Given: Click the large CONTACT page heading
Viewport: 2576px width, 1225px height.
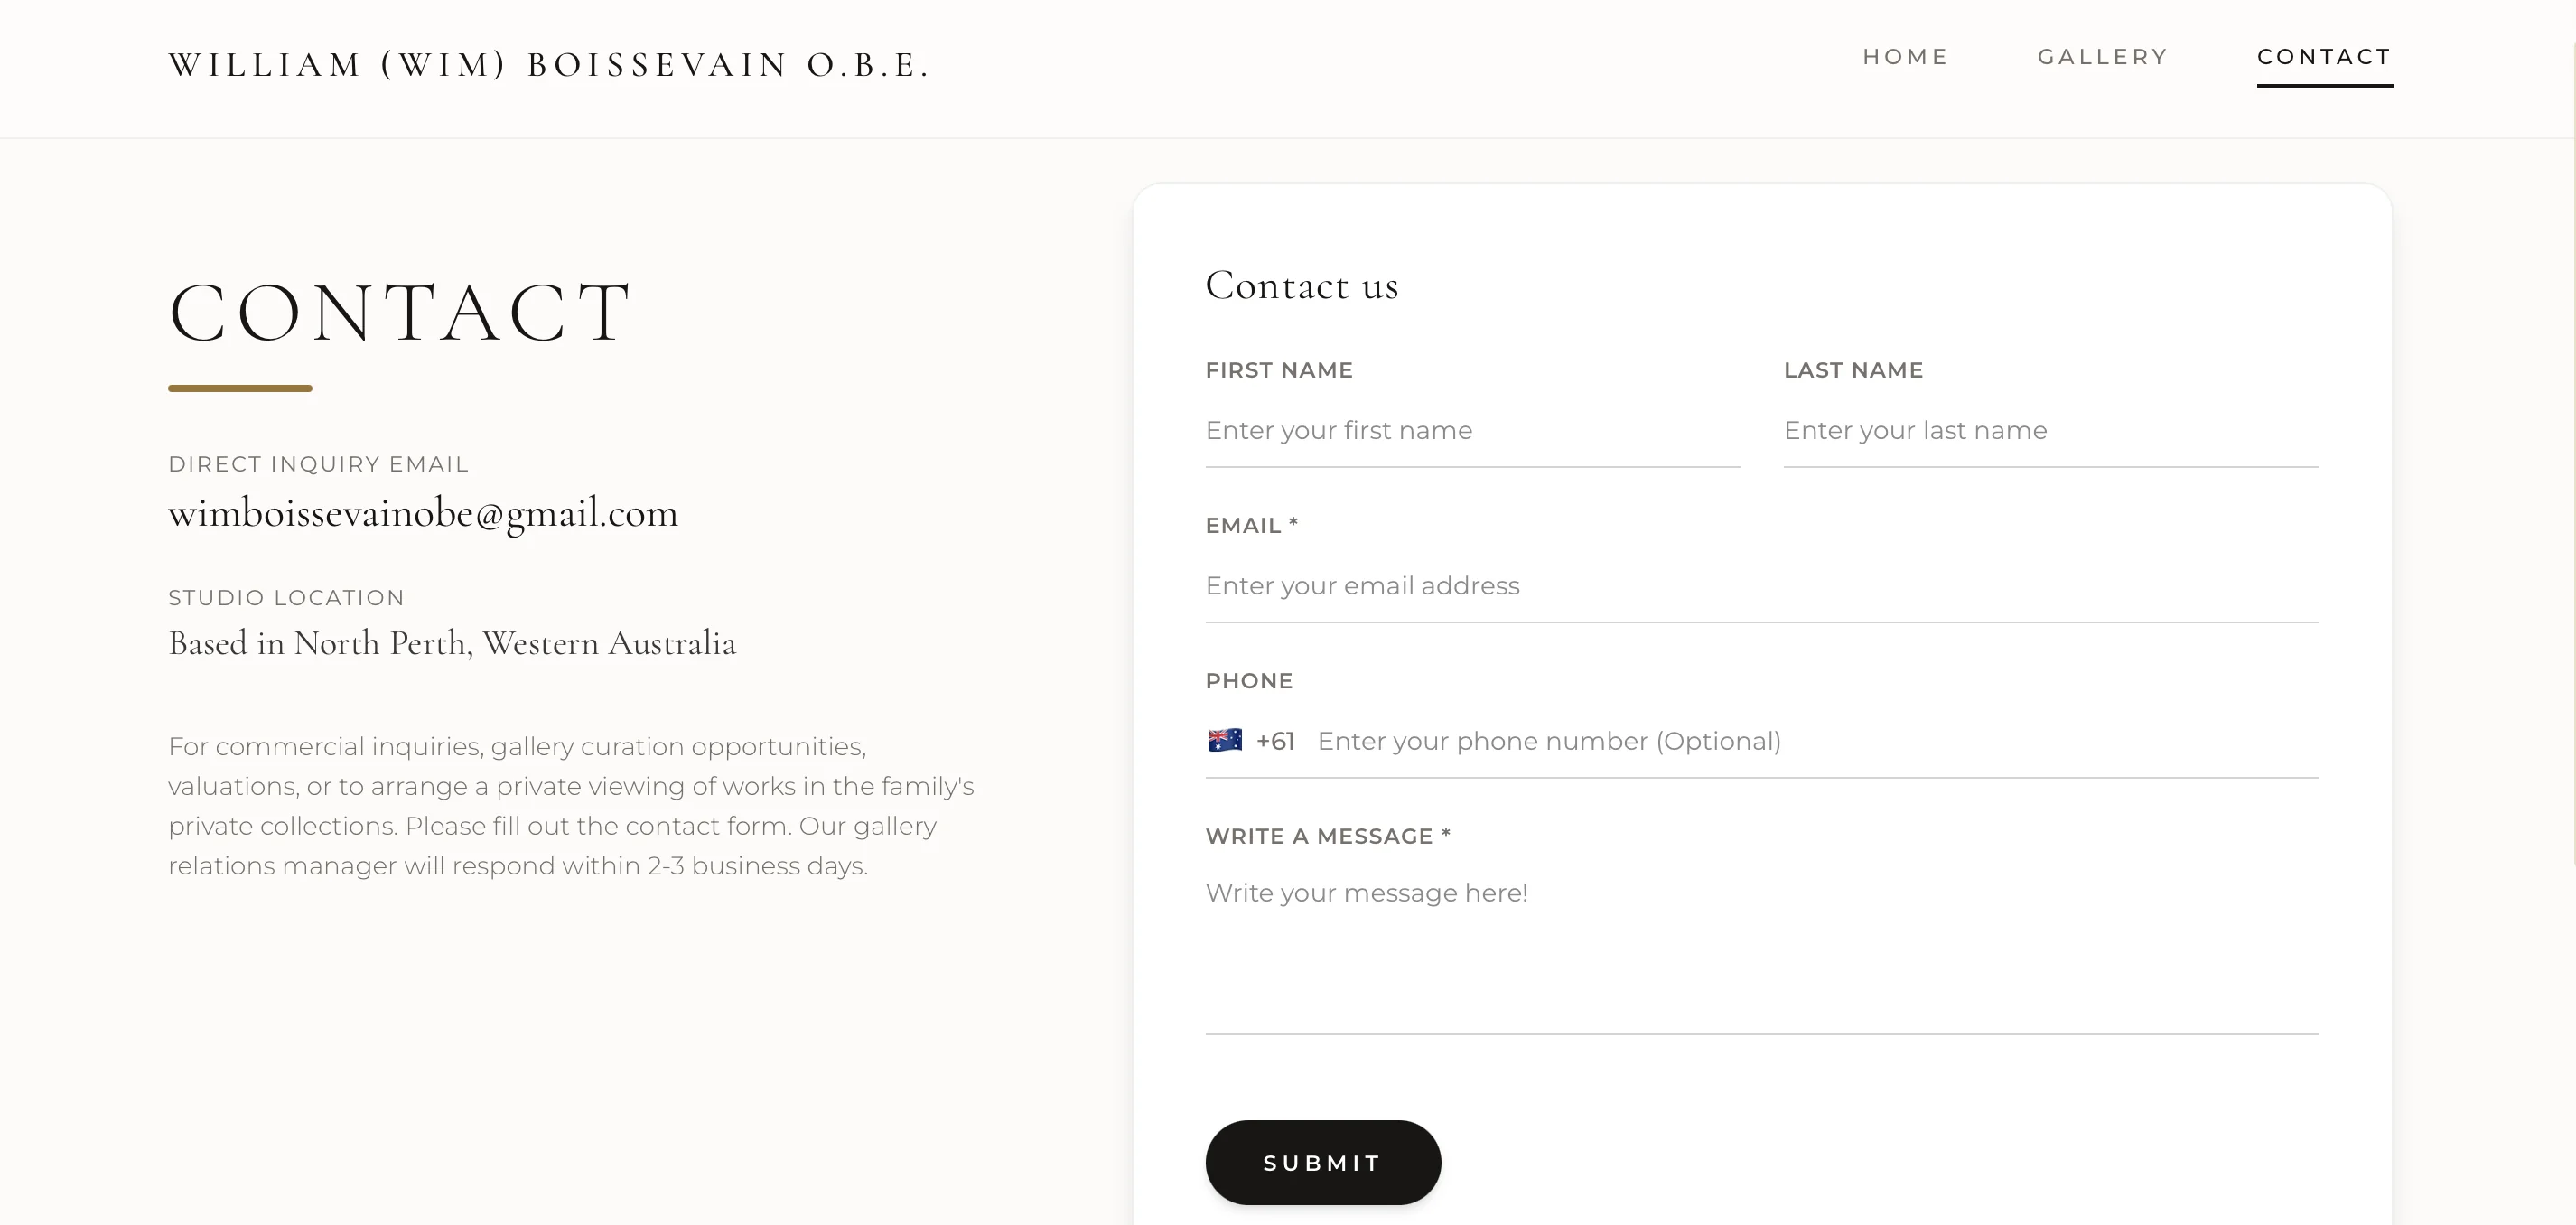Looking at the screenshot, I should click(400, 313).
